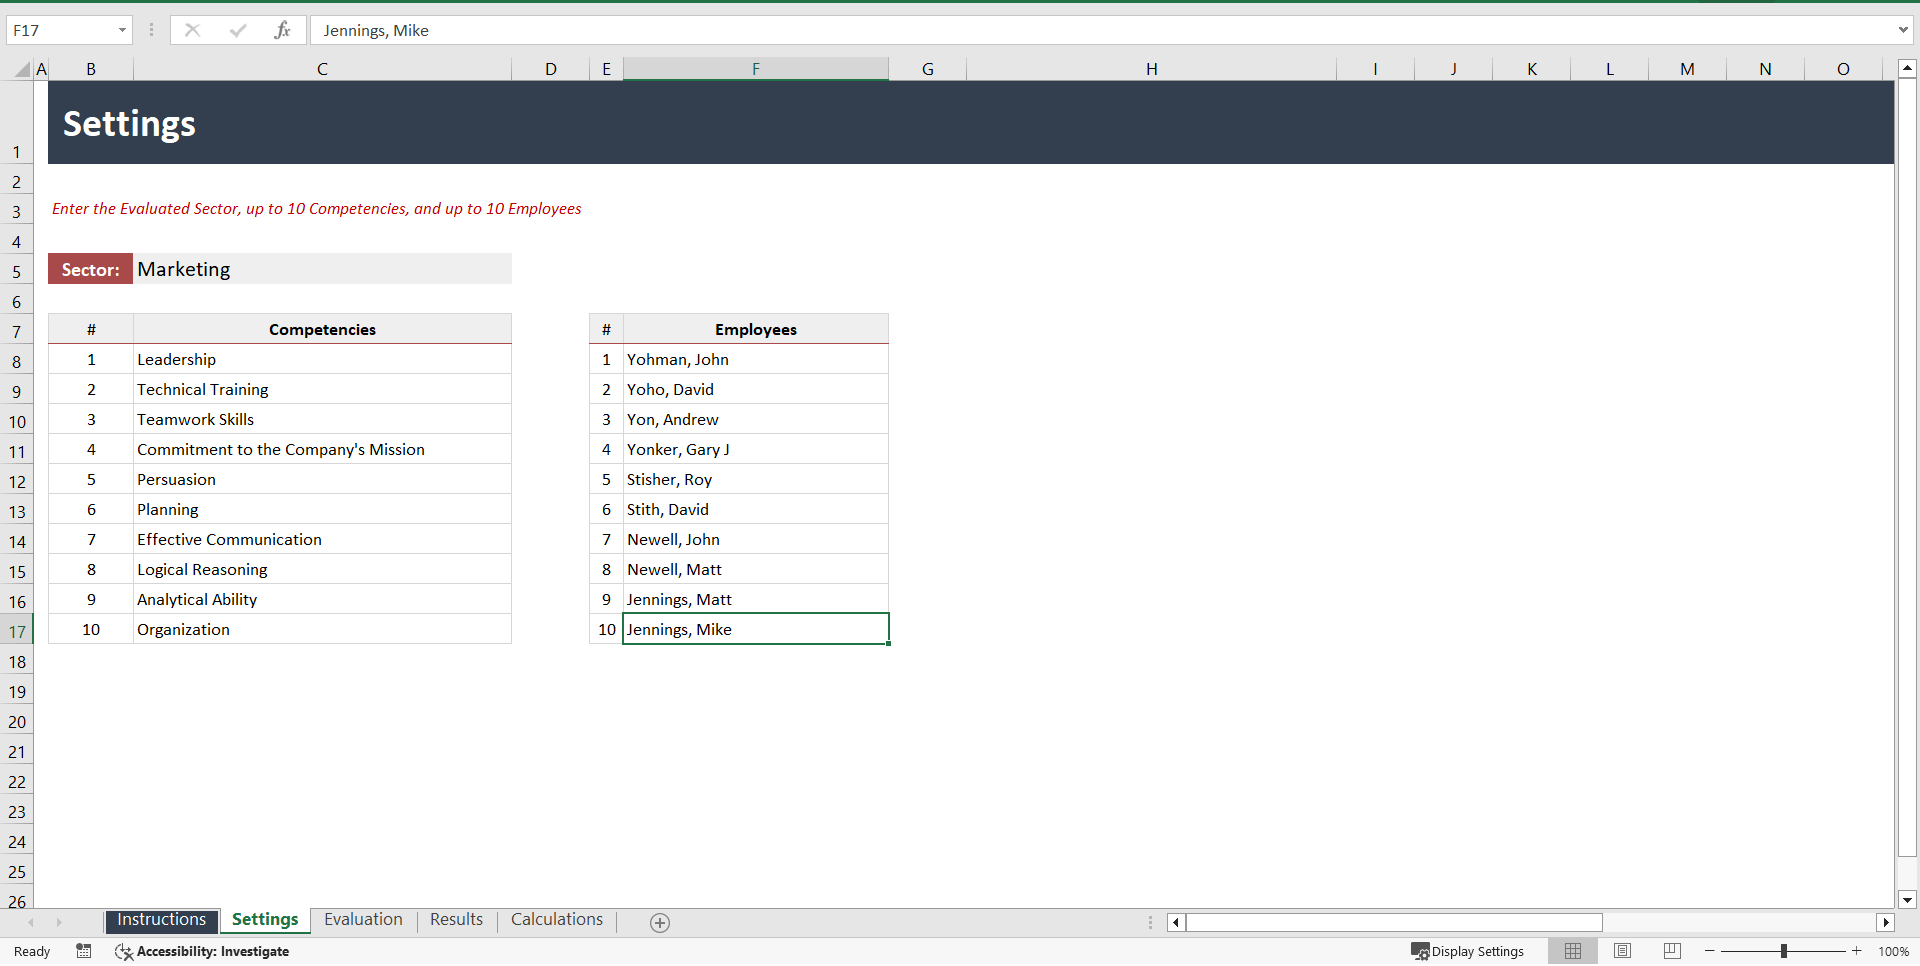Viewport: 1920px width, 966px height.
Task: Select employee Newell, John cell
Action: coord(755,539)
